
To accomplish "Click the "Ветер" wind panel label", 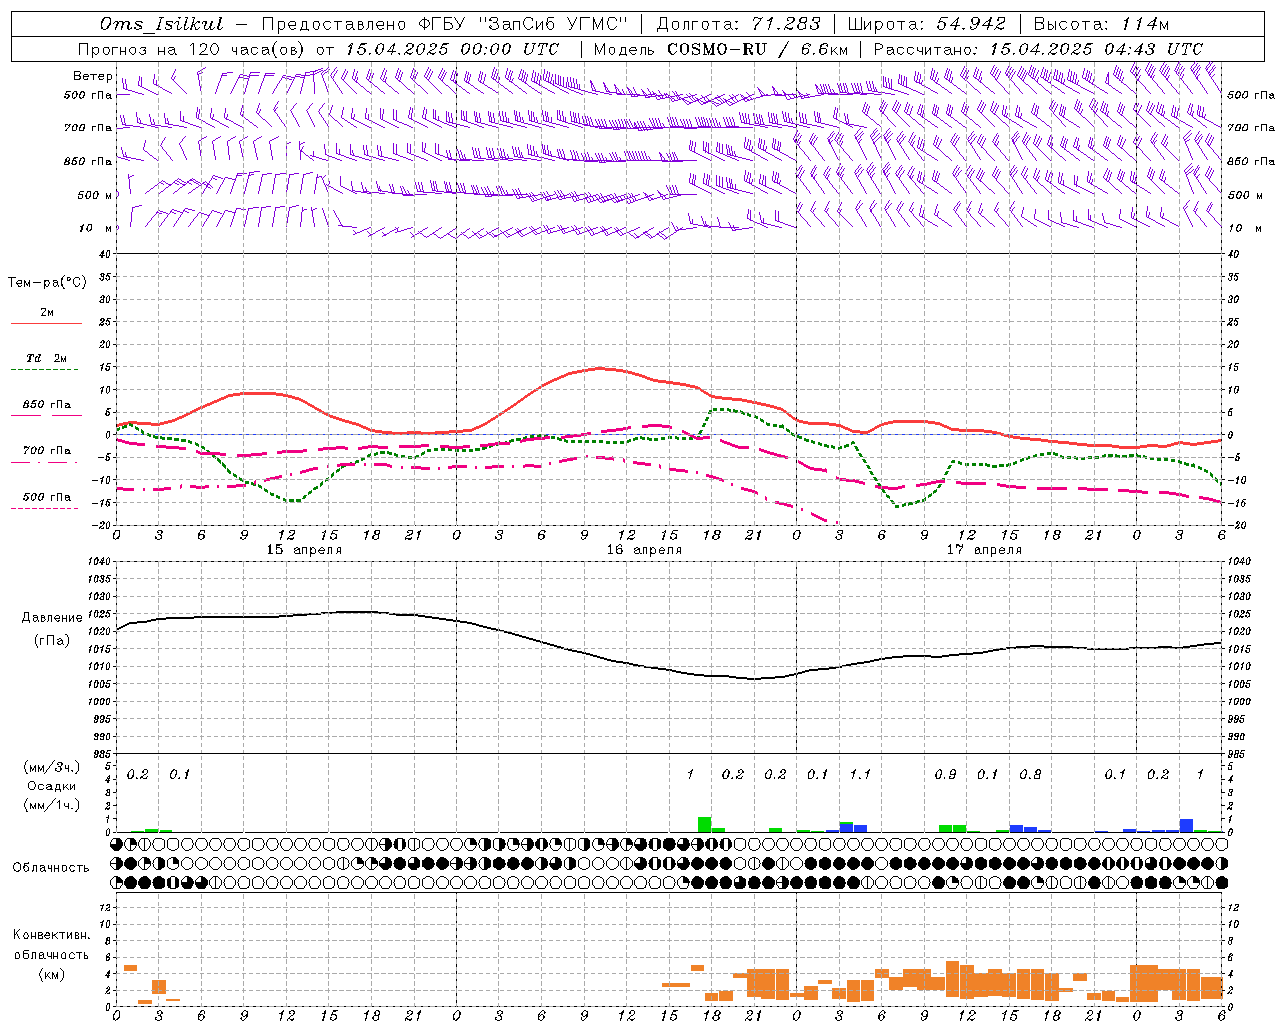I will (x=92, y=76).
